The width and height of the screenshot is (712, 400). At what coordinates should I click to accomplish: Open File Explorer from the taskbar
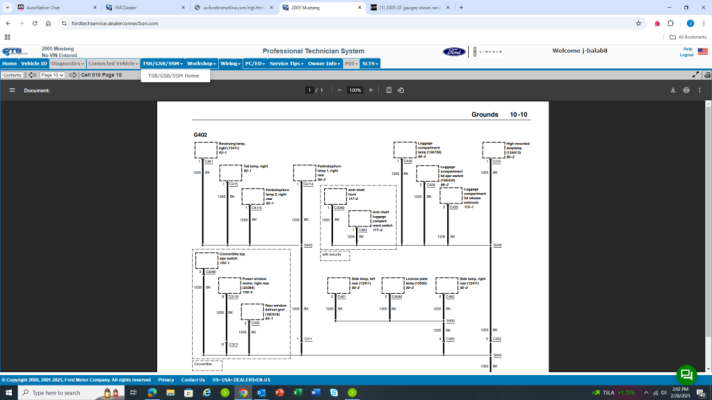[170, 392]
